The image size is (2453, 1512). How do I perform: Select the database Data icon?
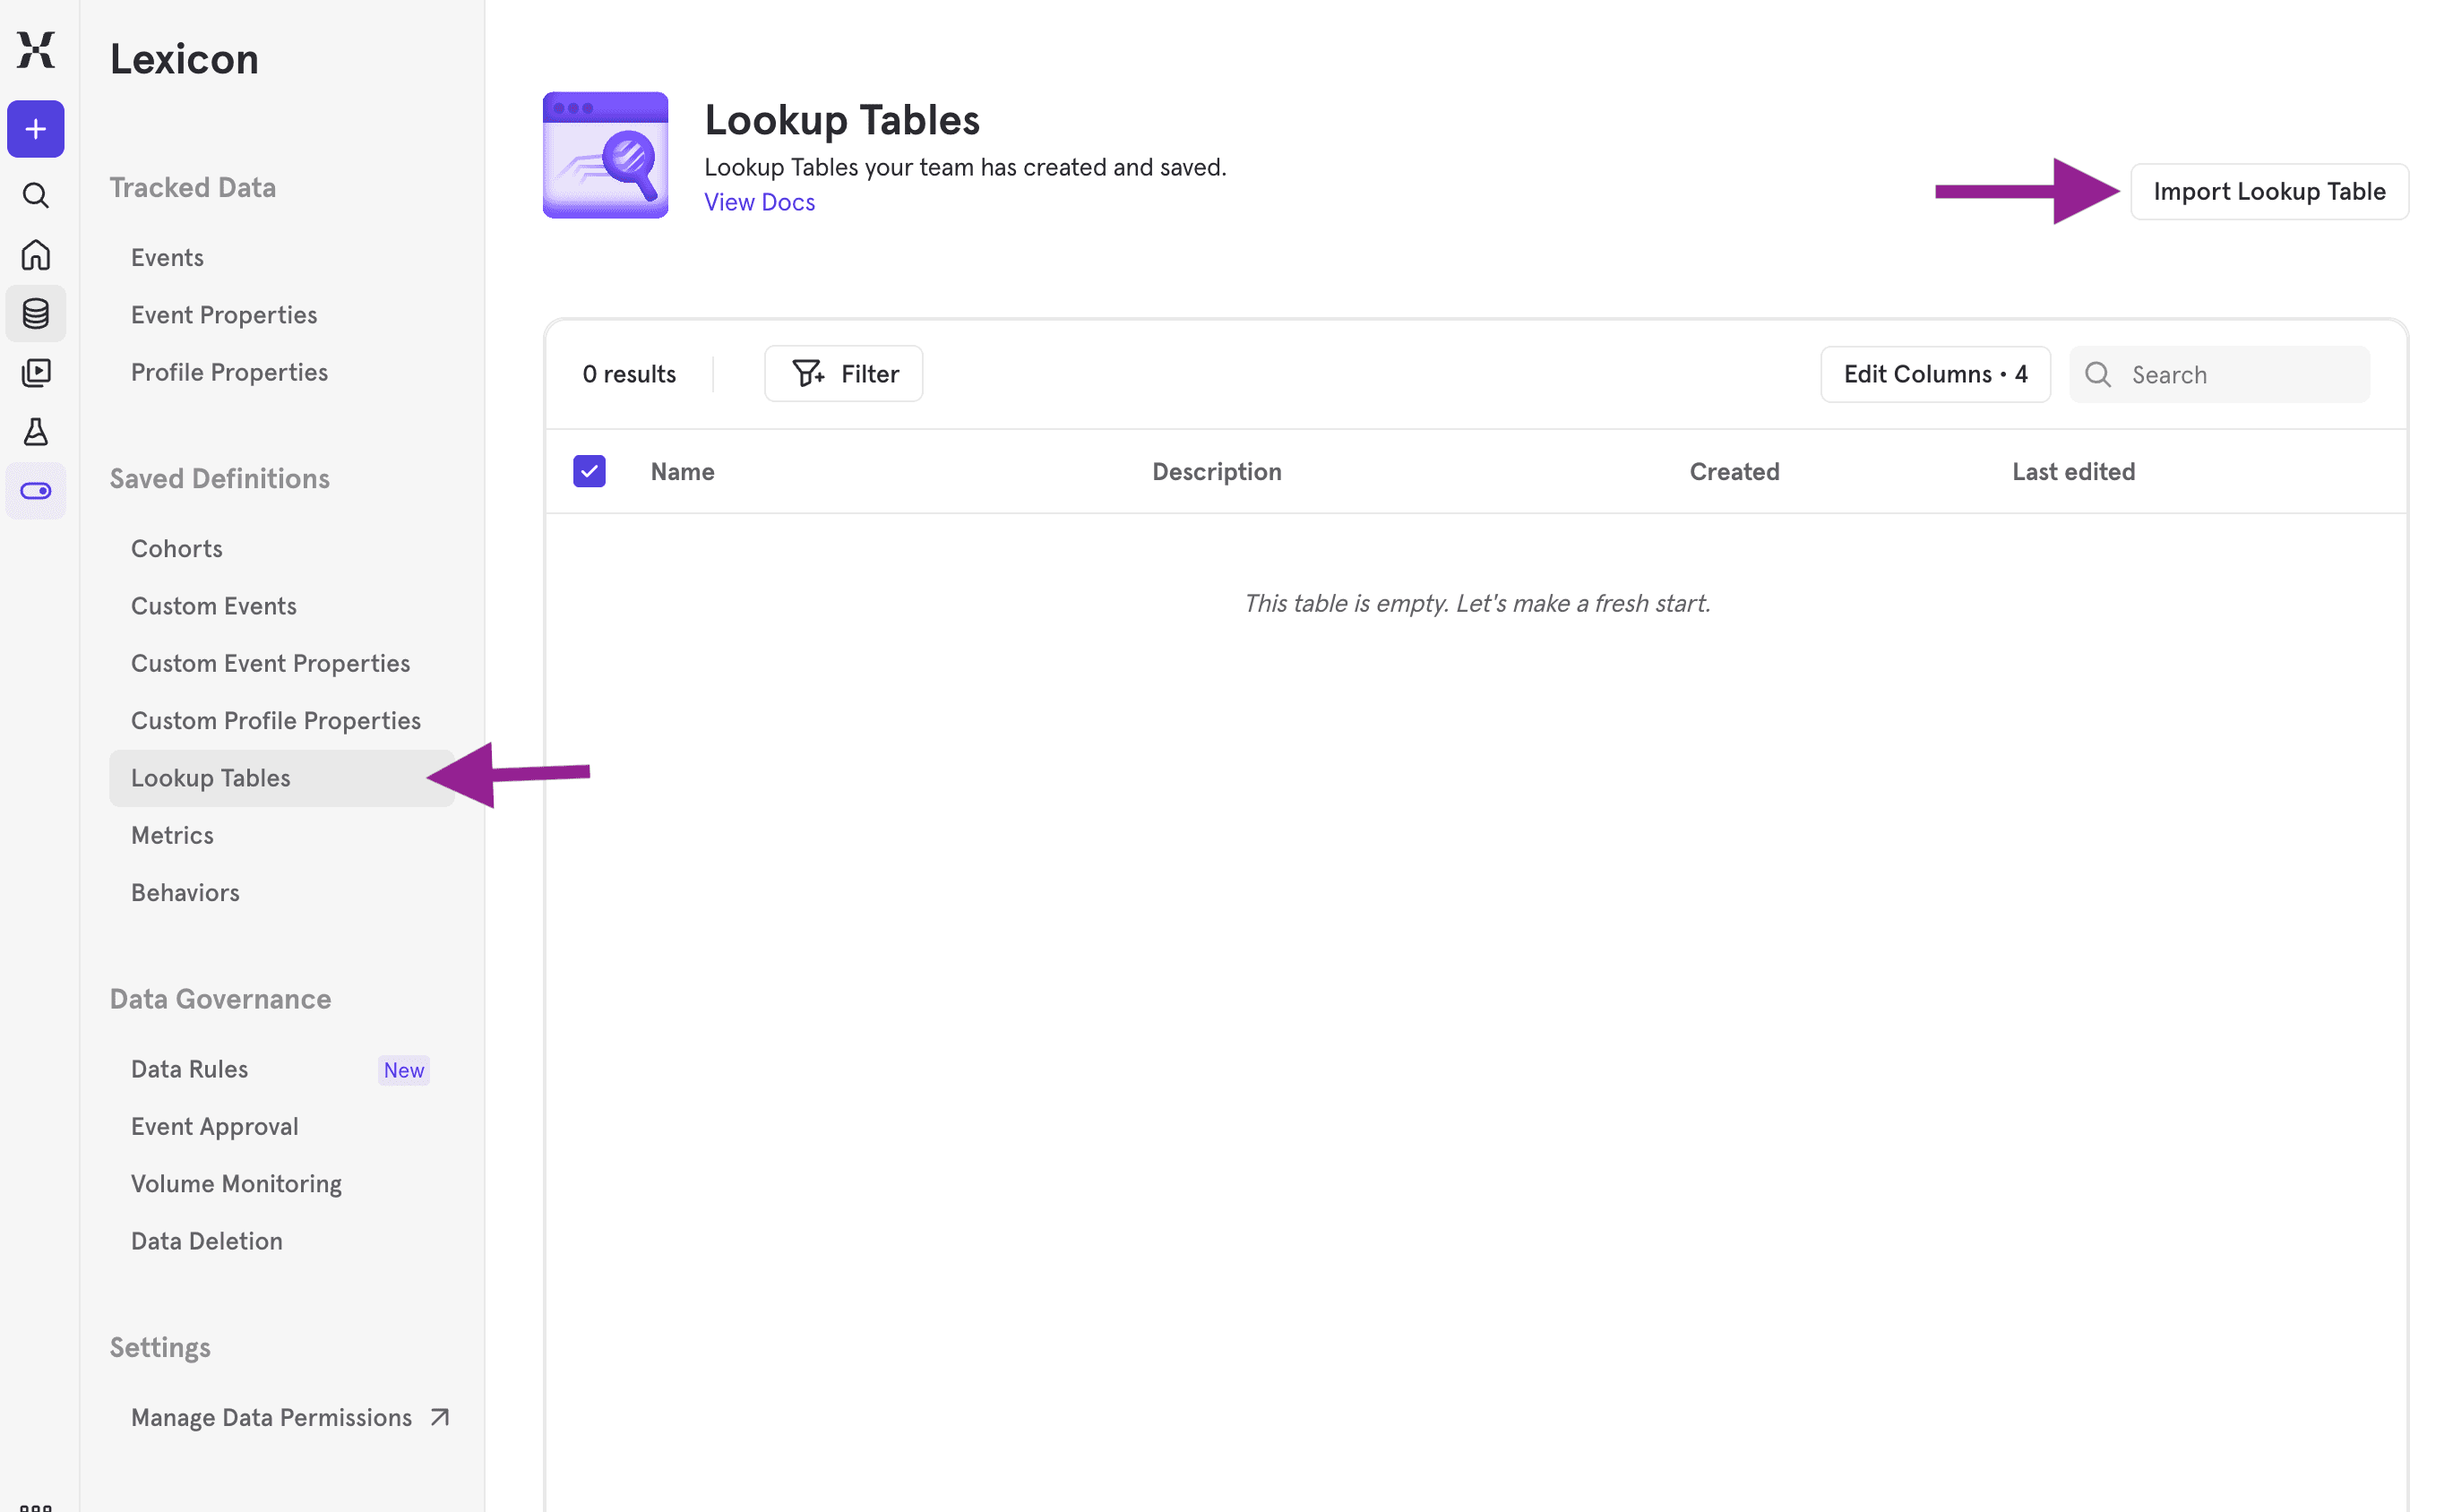pos(36,314)
